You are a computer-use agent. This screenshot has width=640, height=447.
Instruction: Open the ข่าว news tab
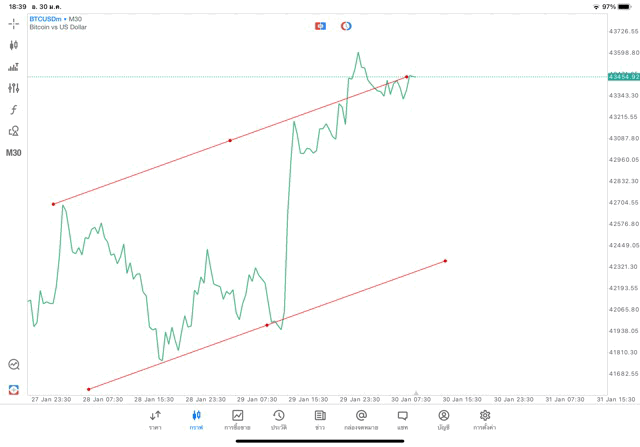[320, 419]
